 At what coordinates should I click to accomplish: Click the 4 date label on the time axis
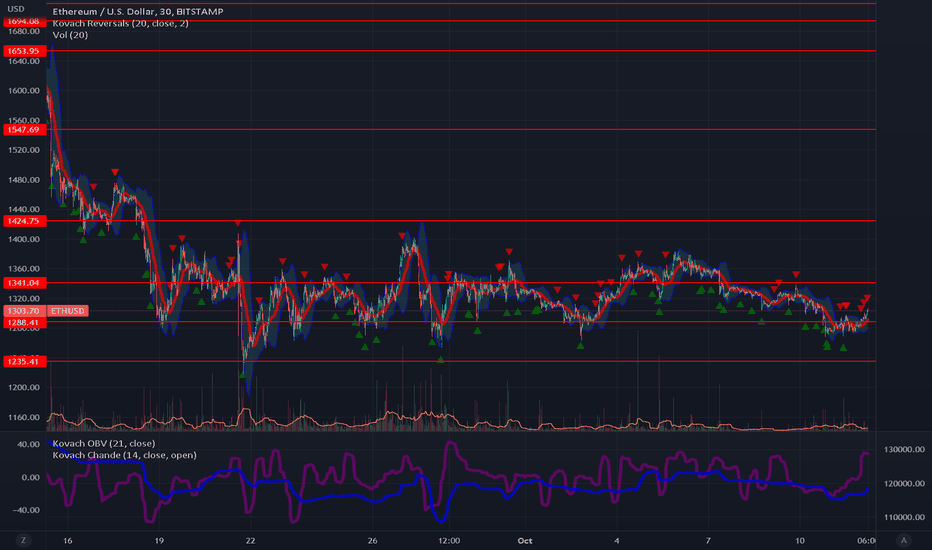(x=617, y=540)
